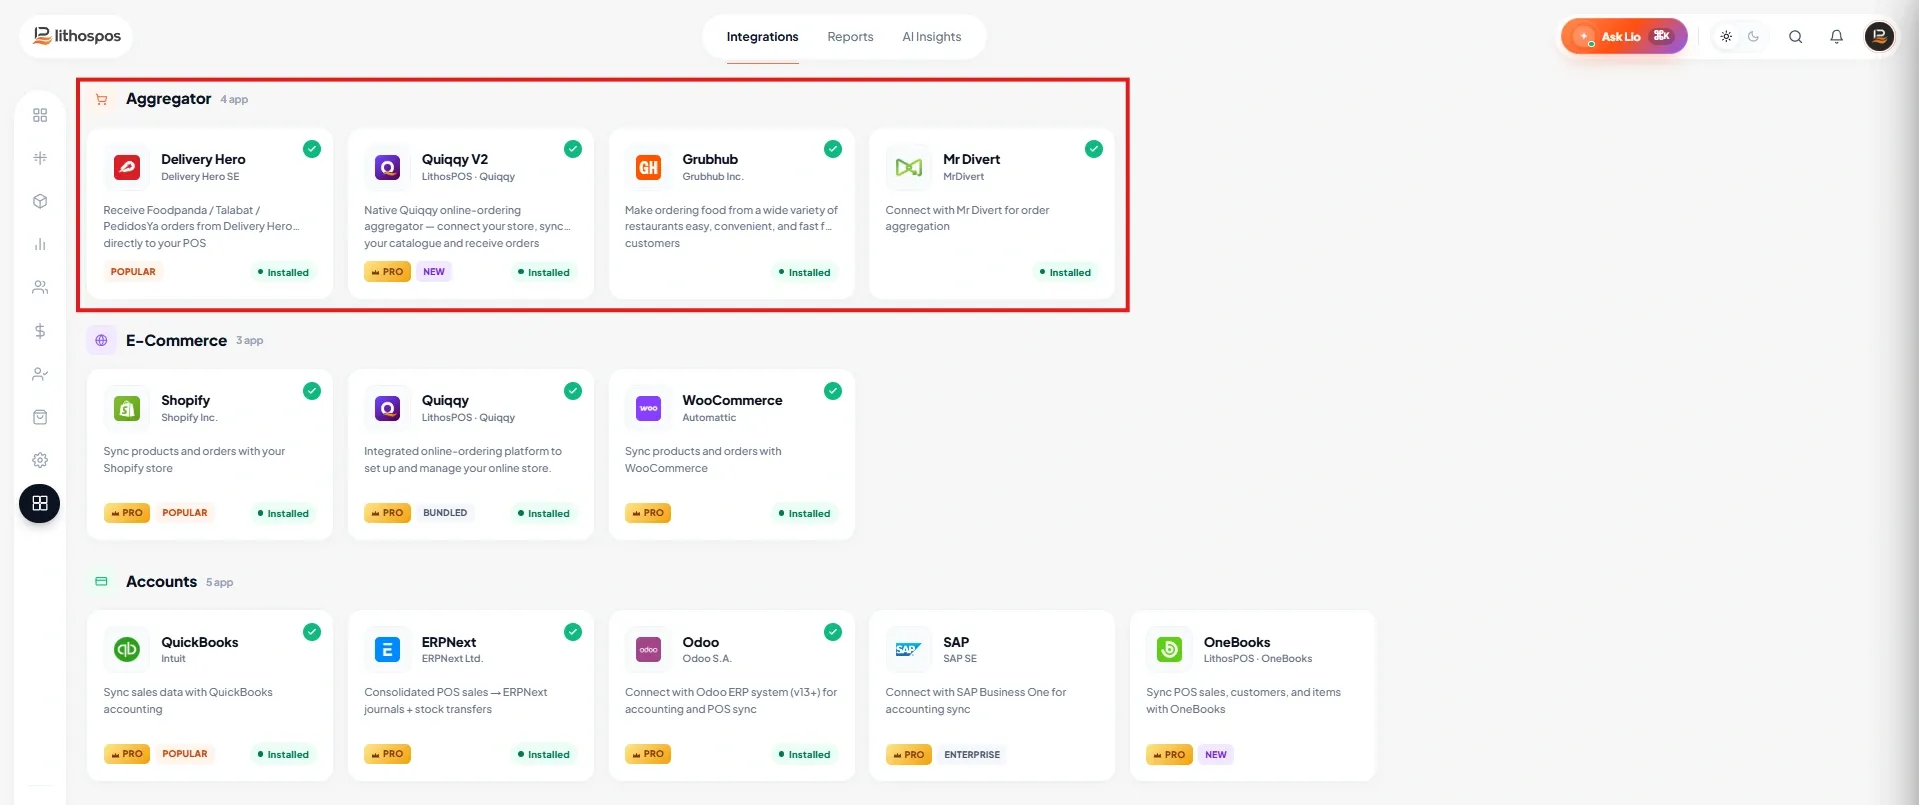Open the dashboard grid icon in sidebar
This screenshot has height=805, width=1919.
click(x=40, y=115)
